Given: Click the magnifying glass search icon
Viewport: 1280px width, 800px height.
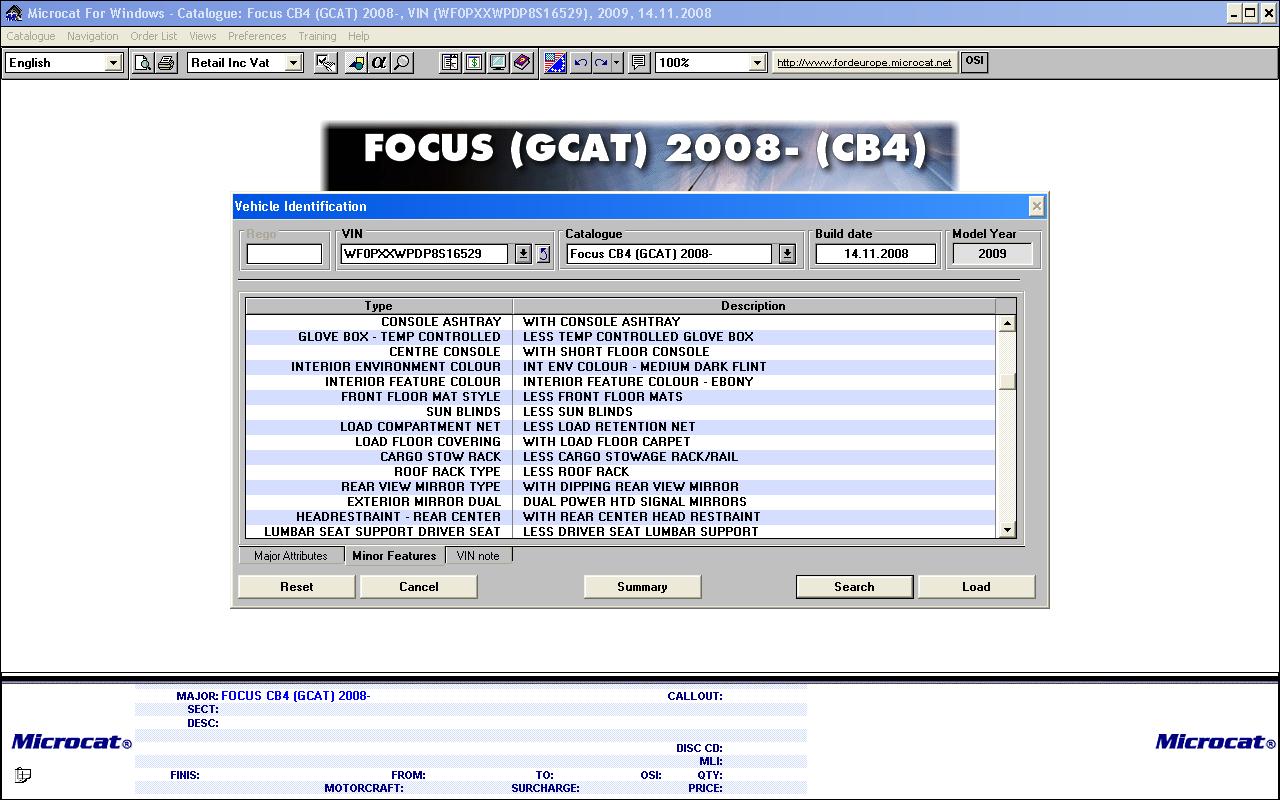Looking at the screenshot, I should (402, 63).
